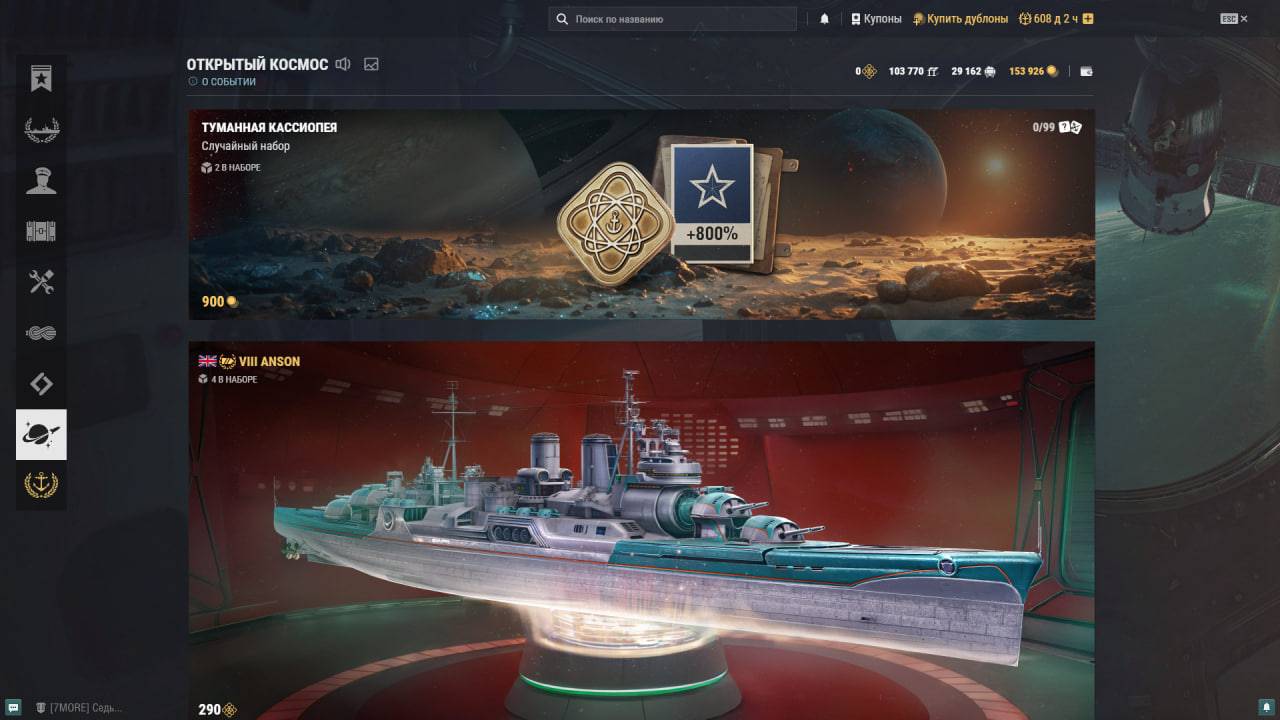Add premium time with plus button
Screen dimensions: 1280x720
pyautogui.click(x=1088, y=19)
